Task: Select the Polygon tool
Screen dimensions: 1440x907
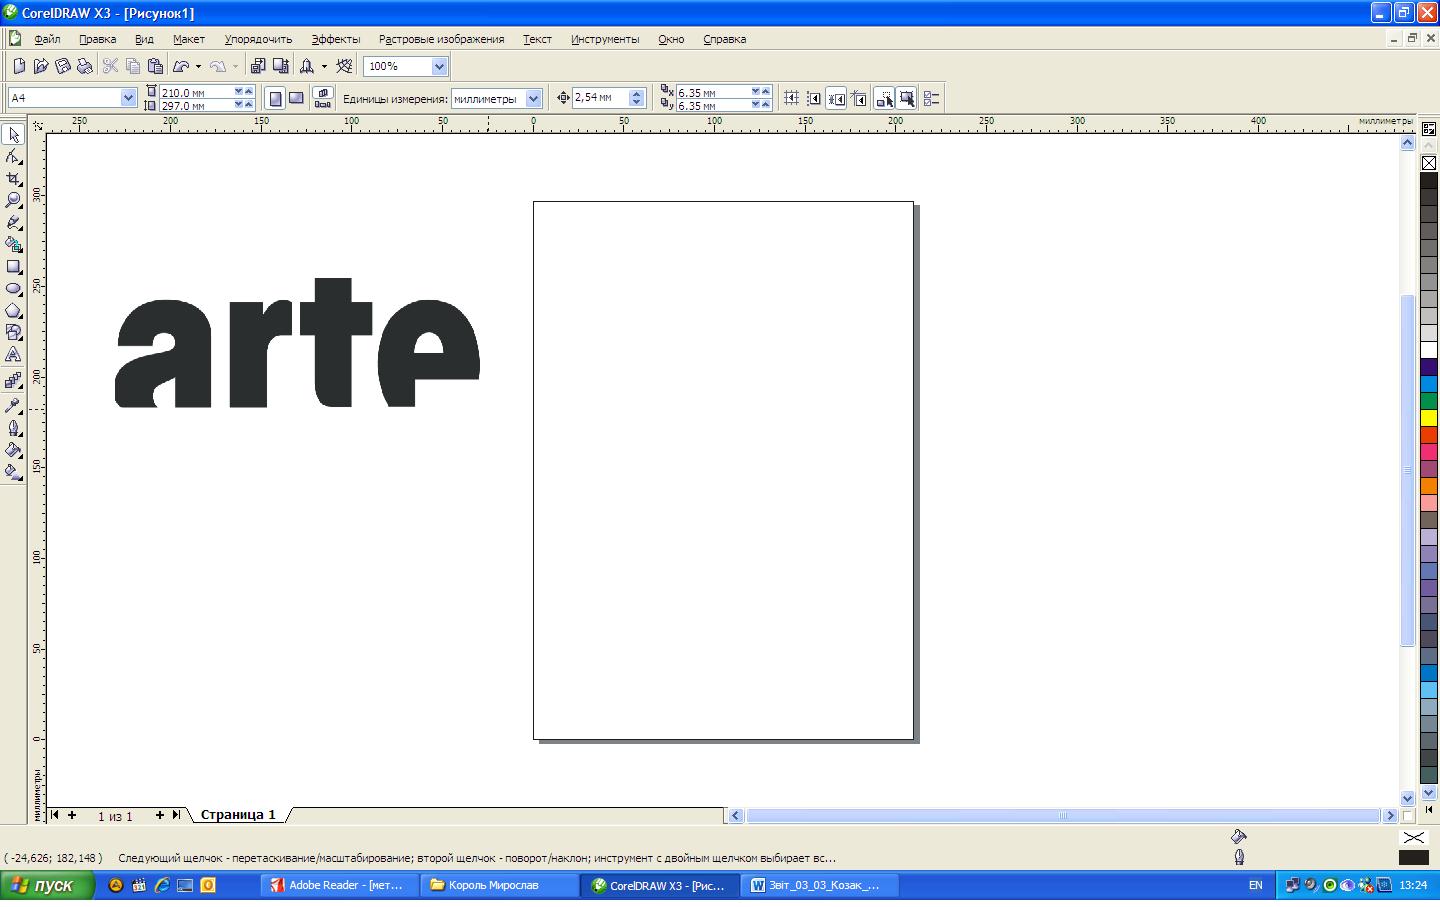Action: pyautogui.click(x=13, y=311)
